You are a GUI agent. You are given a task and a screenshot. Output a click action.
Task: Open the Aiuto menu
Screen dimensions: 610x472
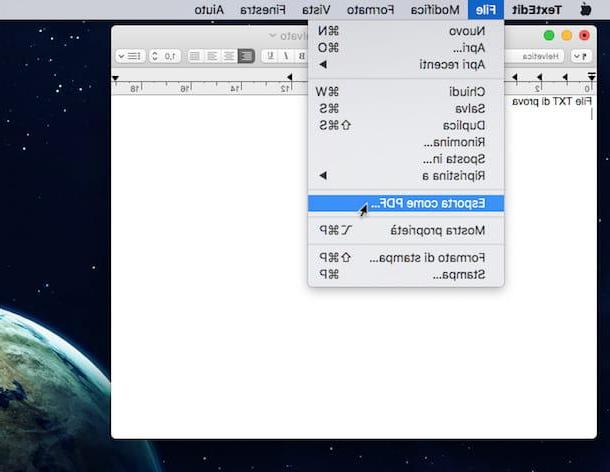tap(209, 10)
